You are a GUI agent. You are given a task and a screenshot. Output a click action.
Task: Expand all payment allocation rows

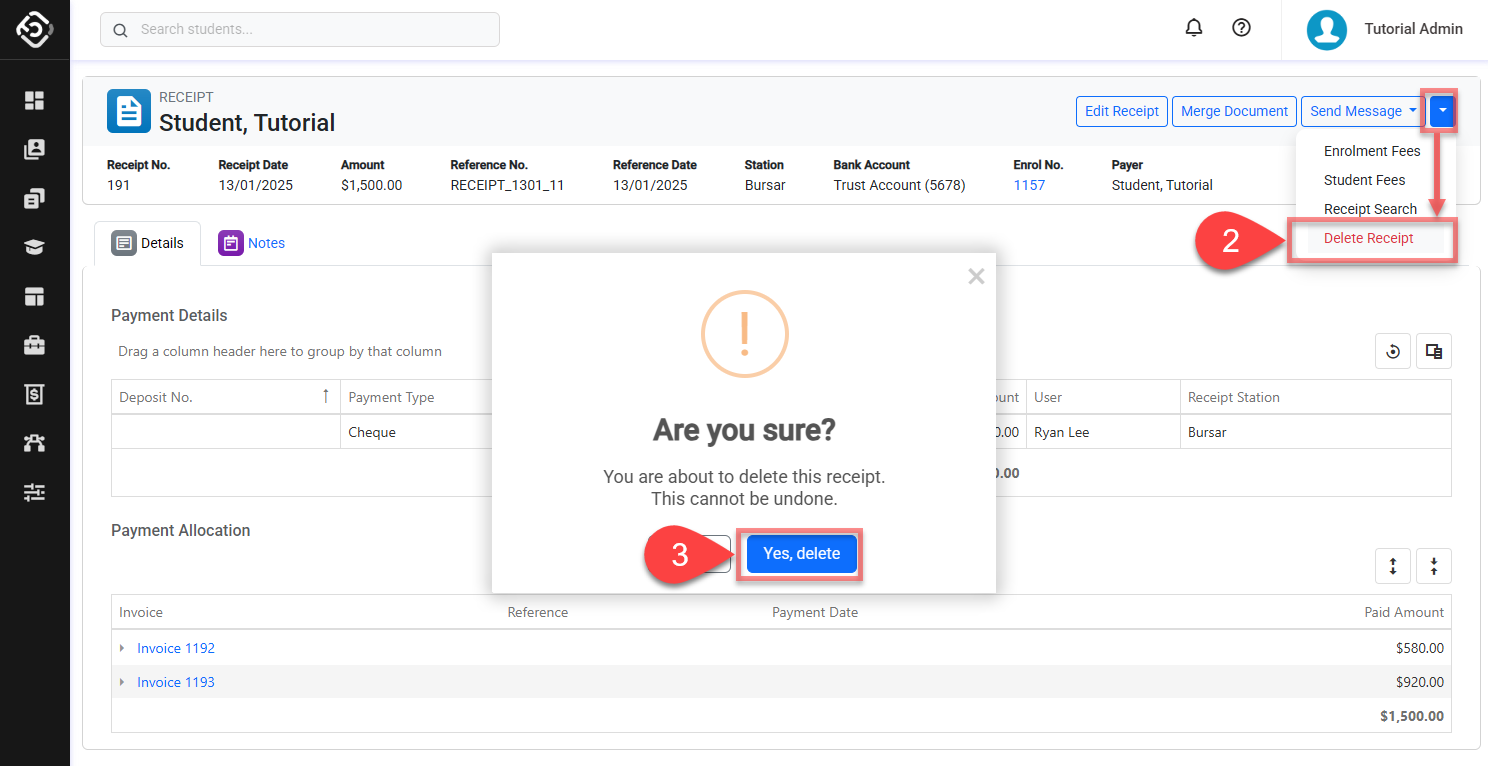(1393, 566)
